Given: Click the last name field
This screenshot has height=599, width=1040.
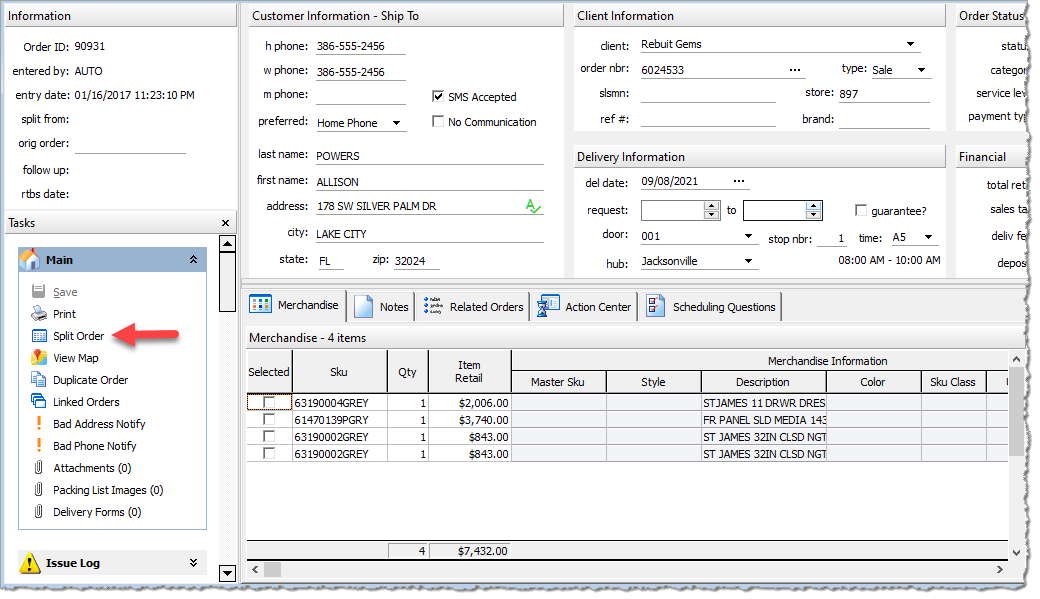Looking at the screenshot, I should click(x=429, y=156).
